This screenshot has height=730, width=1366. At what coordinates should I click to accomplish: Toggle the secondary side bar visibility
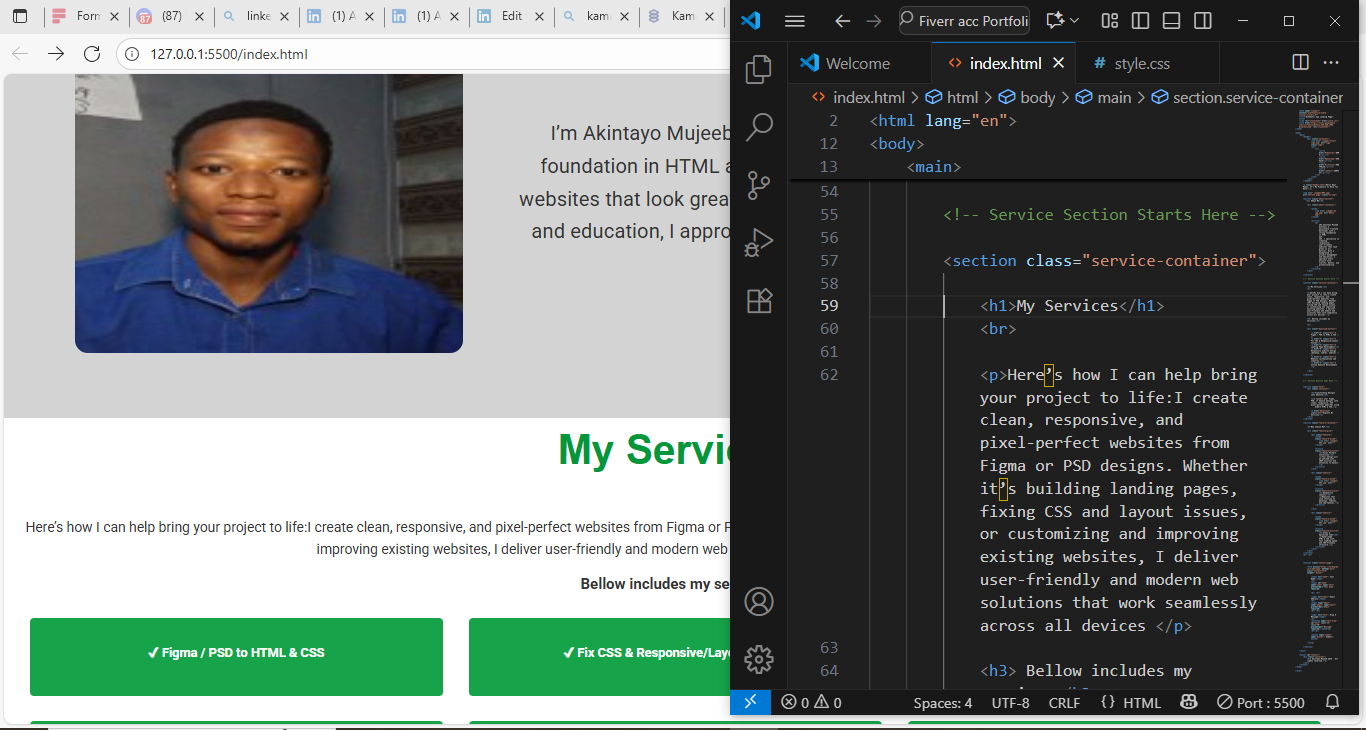[1203, 21]
